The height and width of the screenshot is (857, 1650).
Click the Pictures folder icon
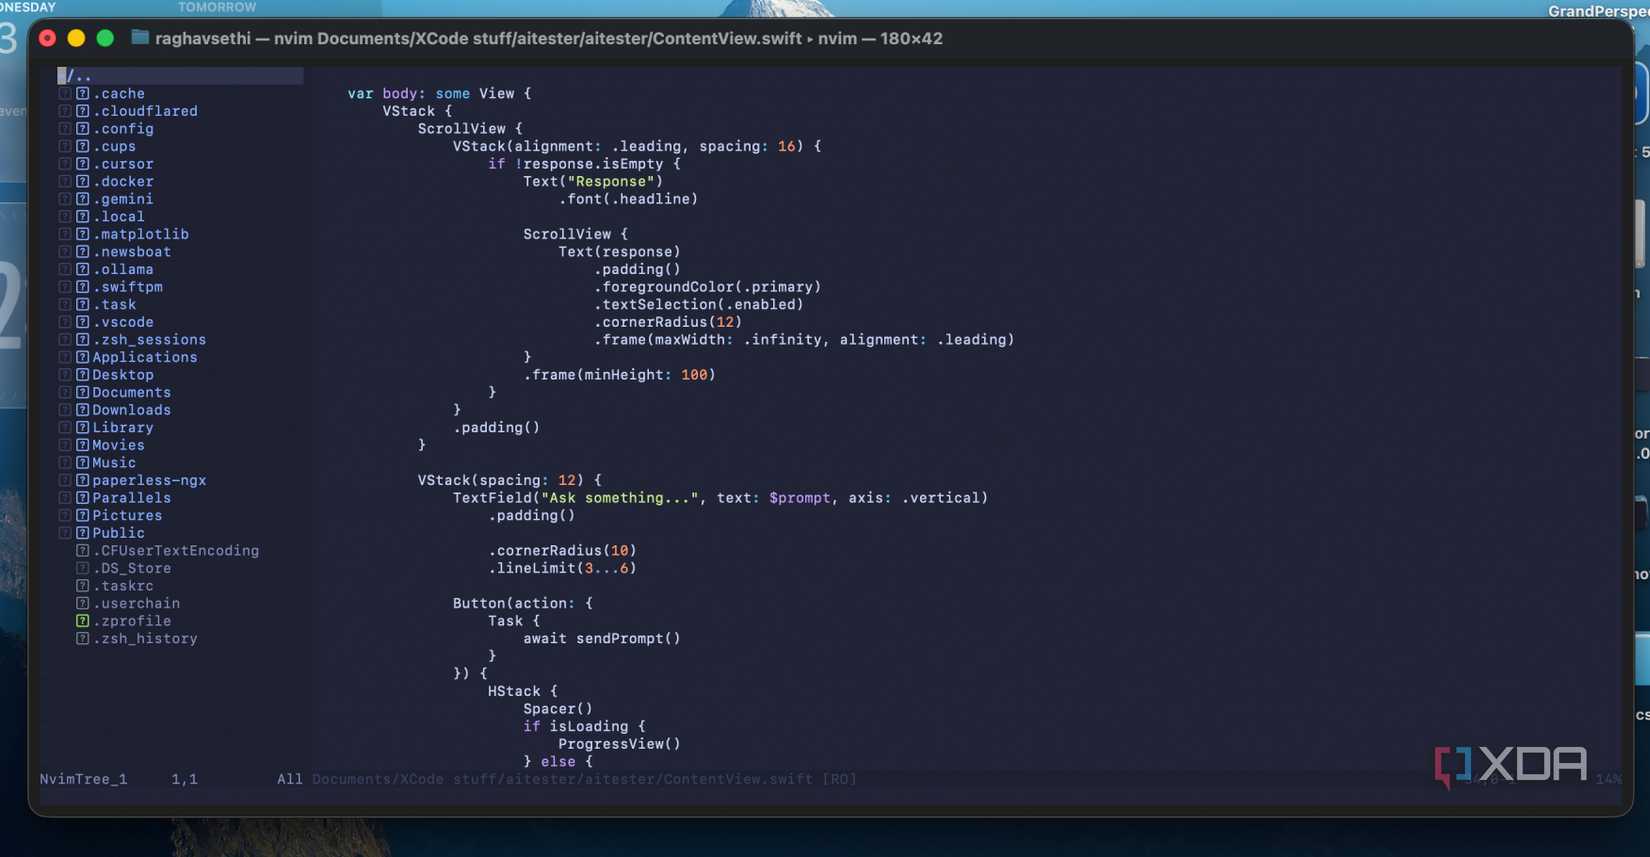[83, 516]
